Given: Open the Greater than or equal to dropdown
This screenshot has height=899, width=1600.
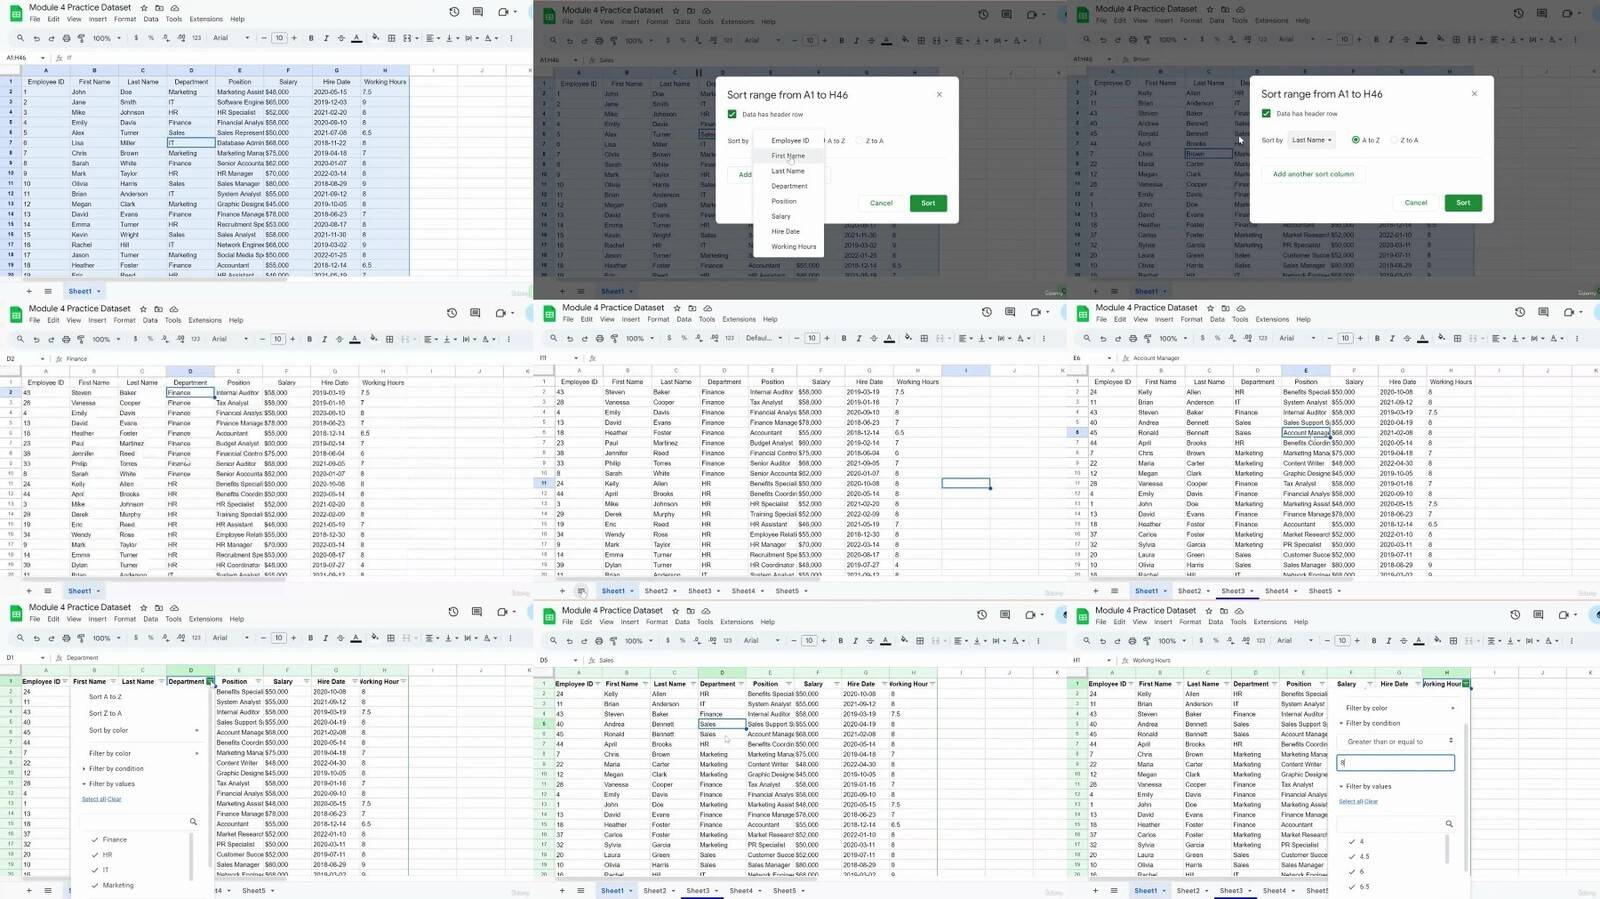Looking at the screenshot, I should pyautogui.click(x=1396, y=742).
